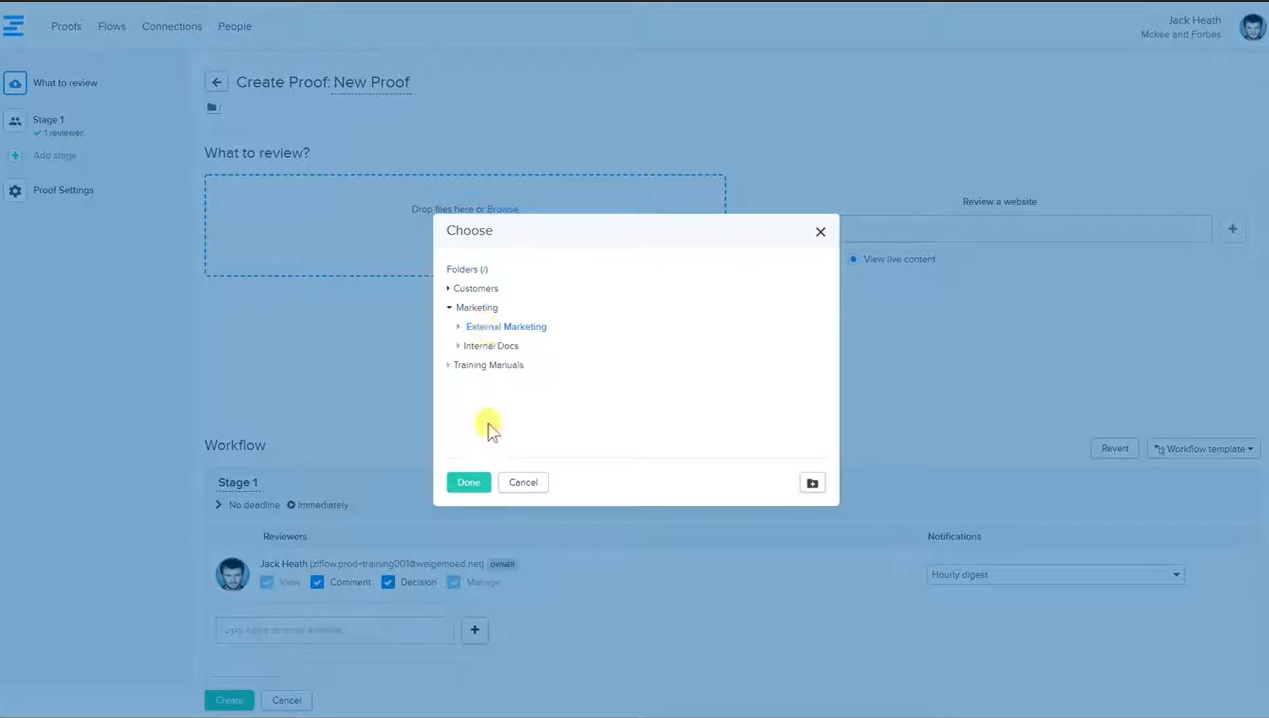Click new folder icon in Choose dialog
Viewport: 1269px width, 718px height.
(x=812, y=483)
